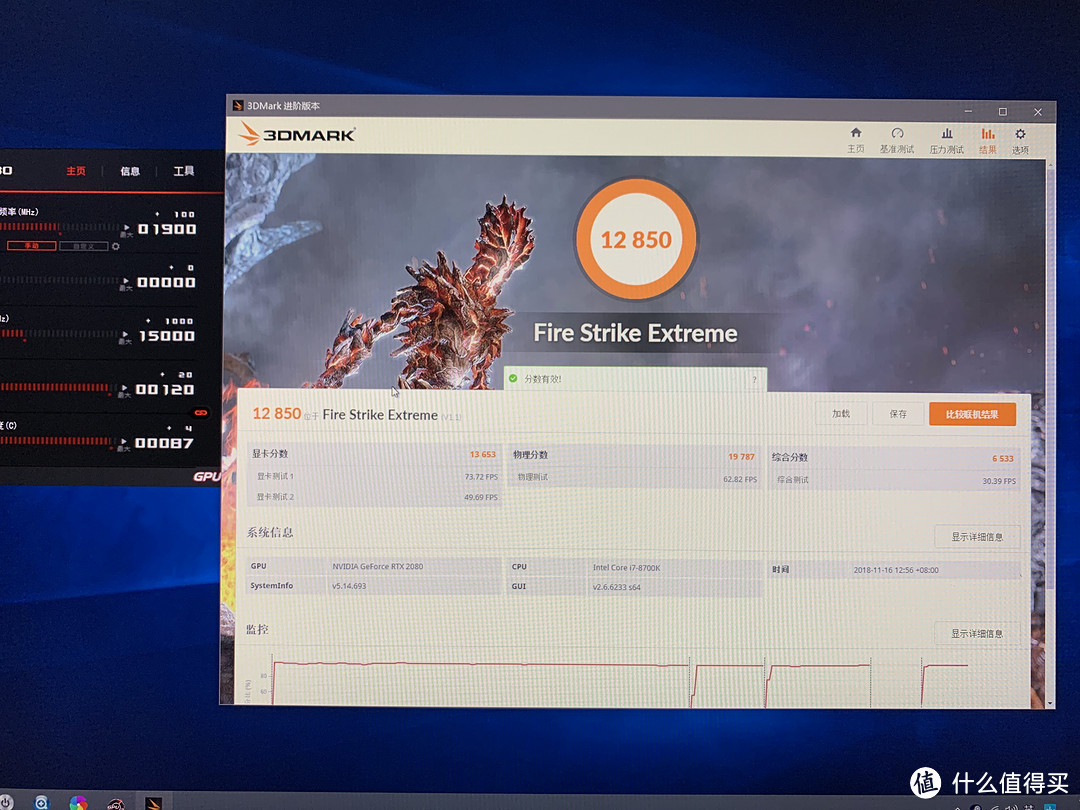
Task: Click the 73.72 FPS graphics test 1 value
Action: pyautogui.click(x=481, y=477)
